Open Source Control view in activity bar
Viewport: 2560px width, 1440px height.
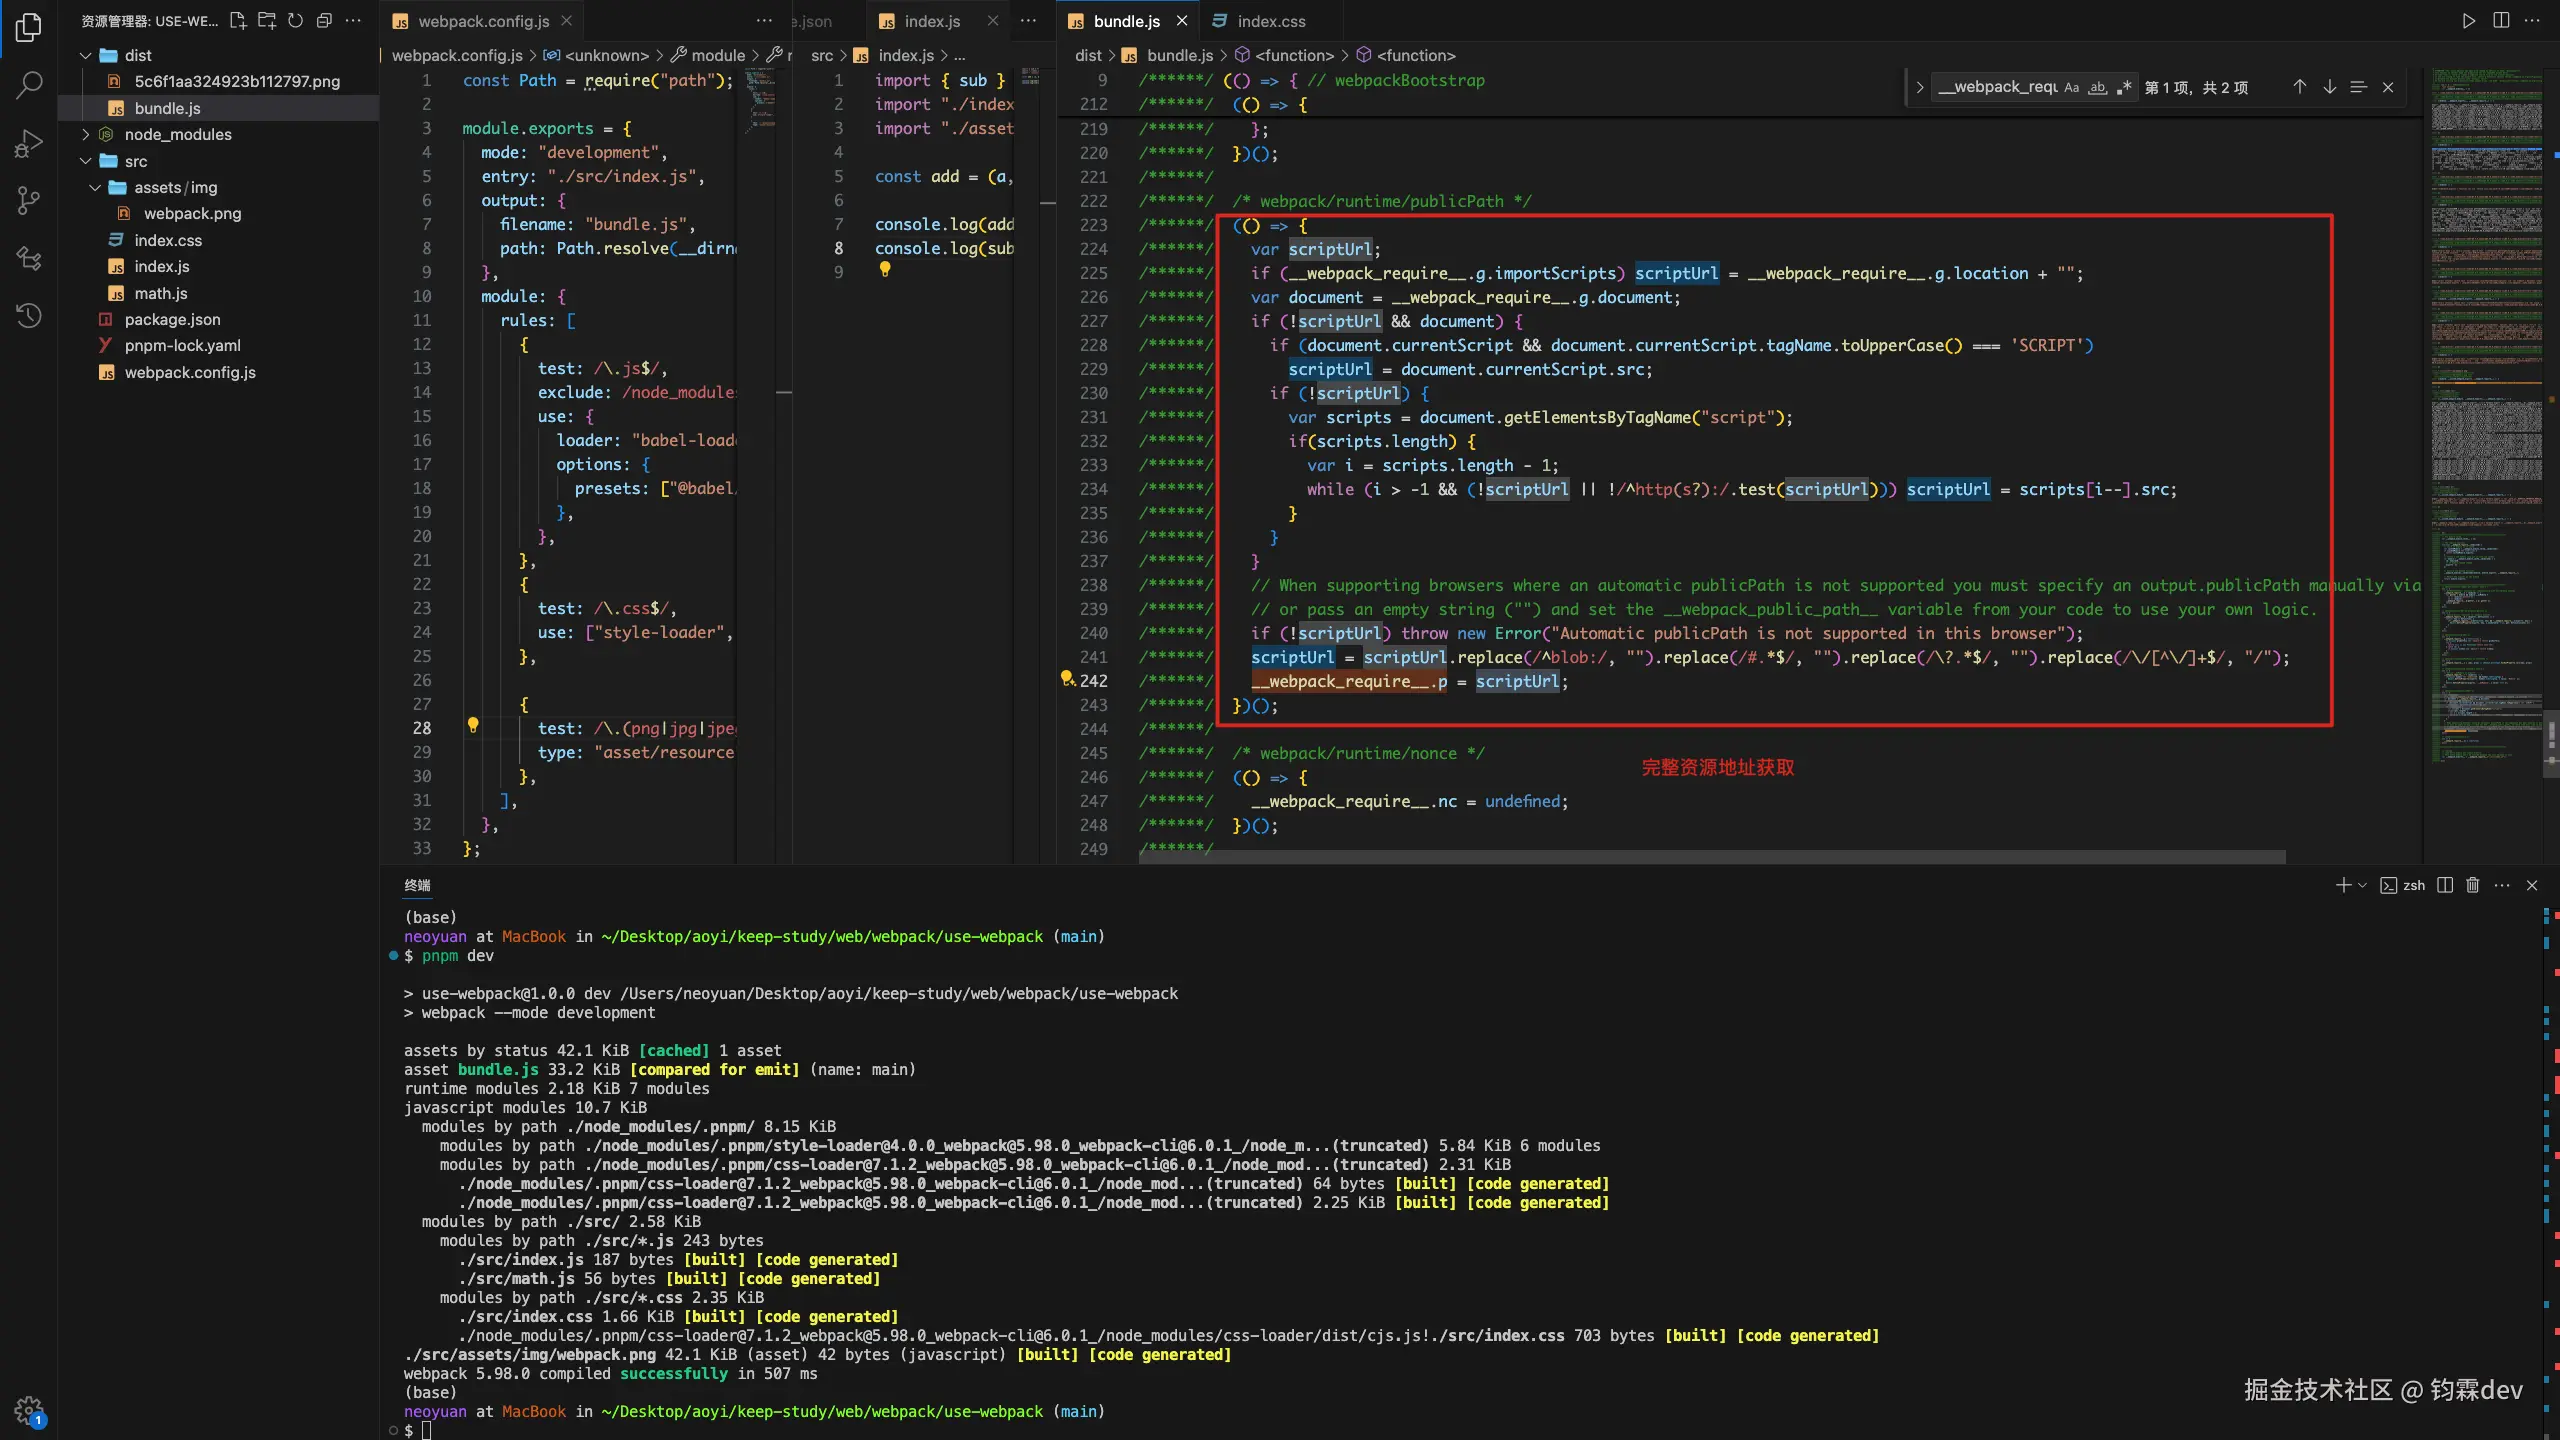29,201
